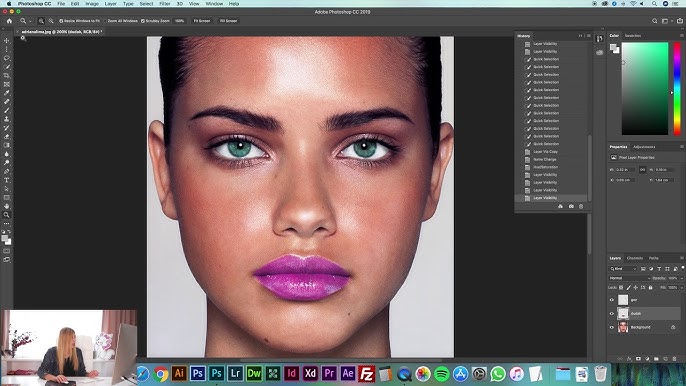686x386 pixels.
Task: Select the Eraser tool
Action: tap(7, 137)
